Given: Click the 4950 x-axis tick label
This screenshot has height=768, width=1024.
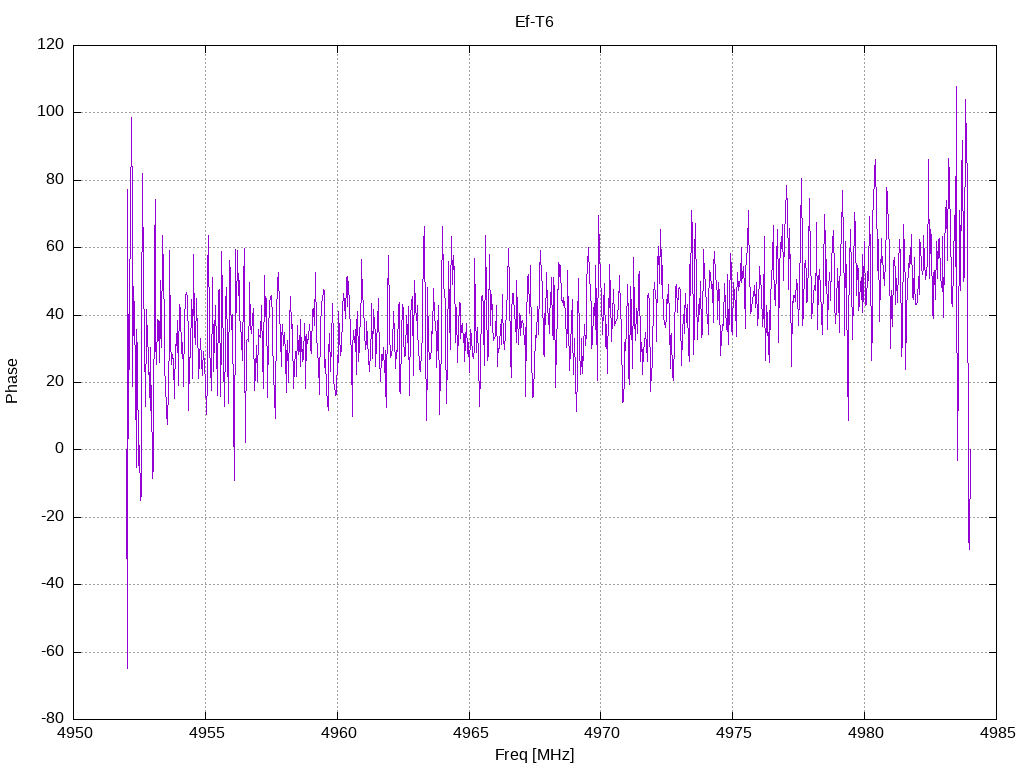Looking at the screenshot, I should tap(74, 733).
